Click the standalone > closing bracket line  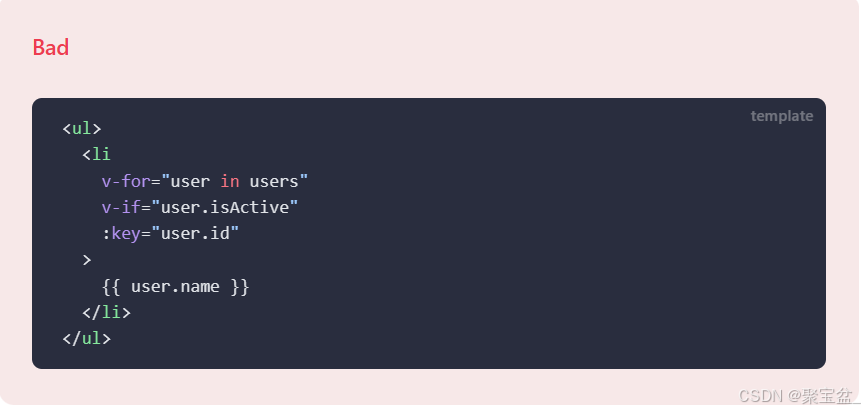[87, 260]
